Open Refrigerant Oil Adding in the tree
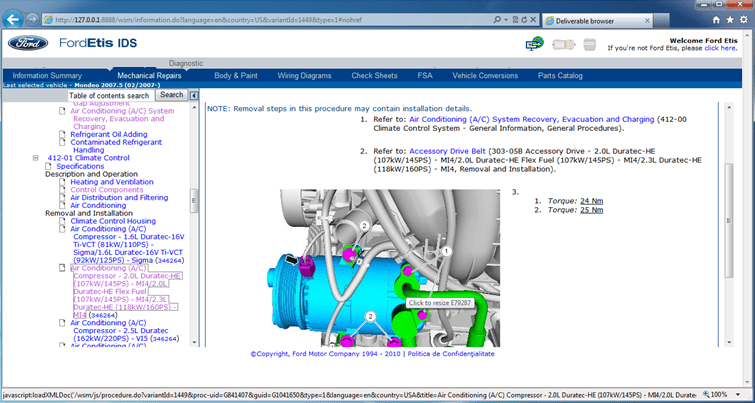This screenshot has width=755, height=403. pyautogui.click(x=109, y=134)
